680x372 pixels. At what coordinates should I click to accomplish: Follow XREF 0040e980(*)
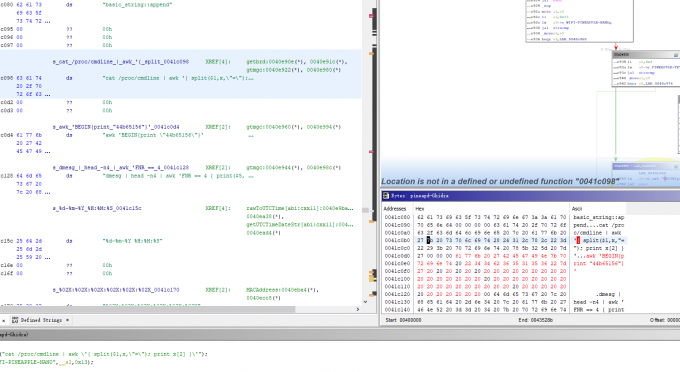tap(324, 70)
